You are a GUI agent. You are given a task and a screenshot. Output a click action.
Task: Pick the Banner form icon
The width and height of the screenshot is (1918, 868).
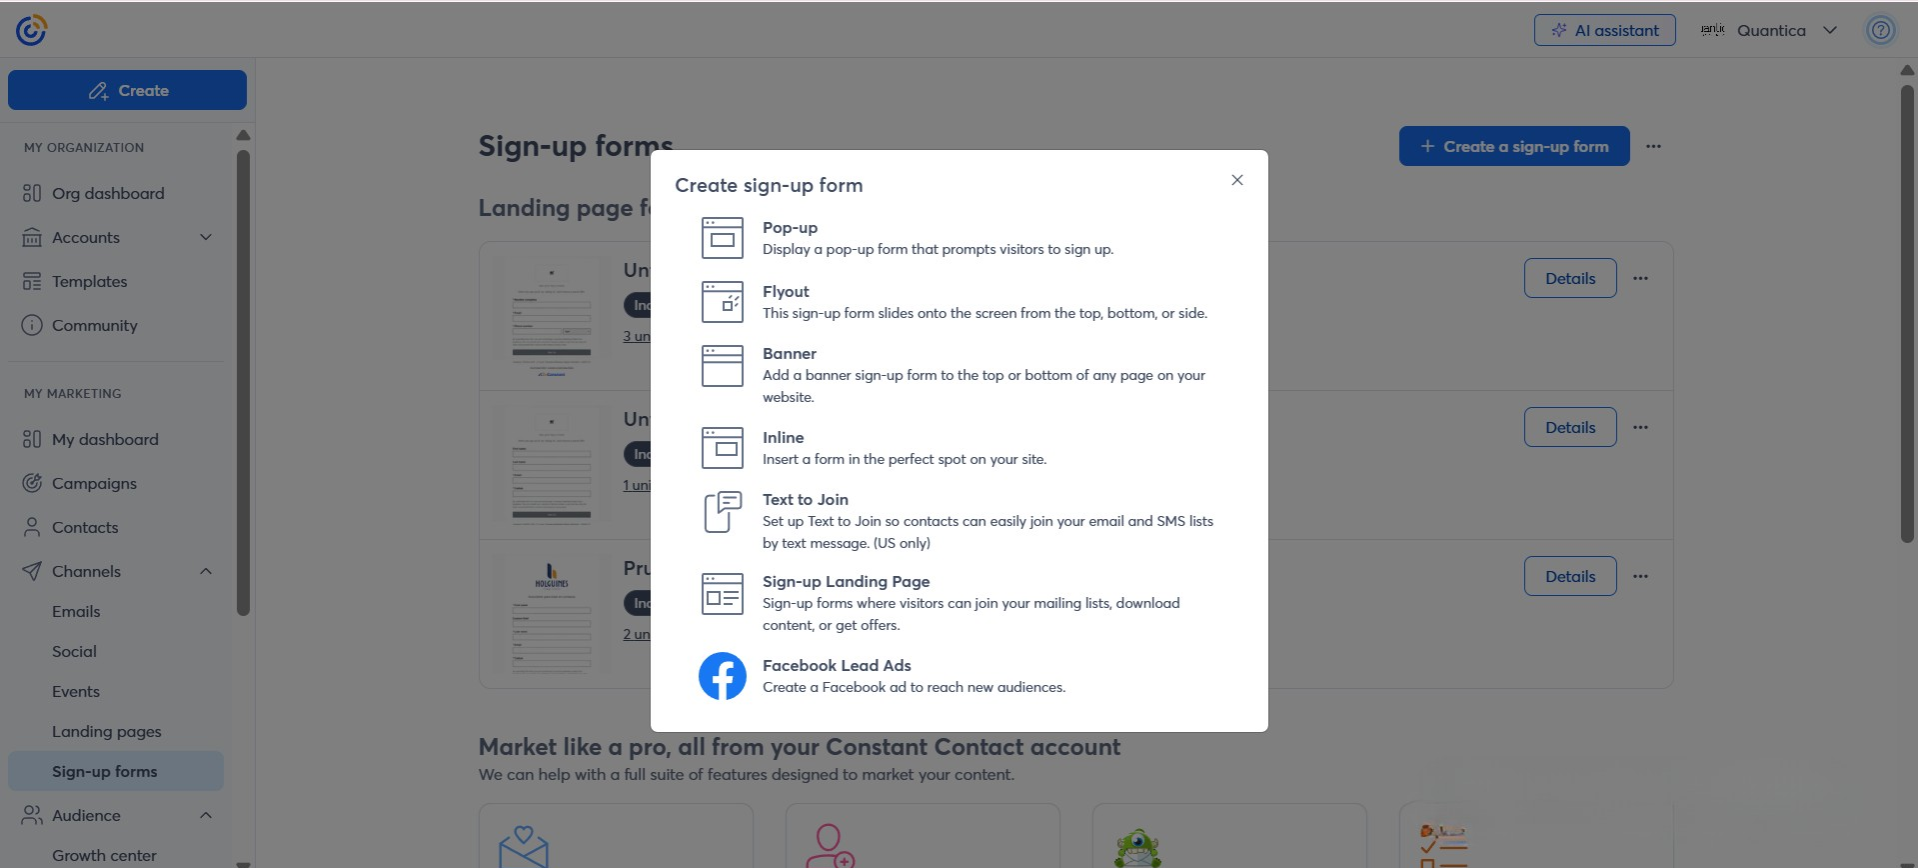(722, 366)
